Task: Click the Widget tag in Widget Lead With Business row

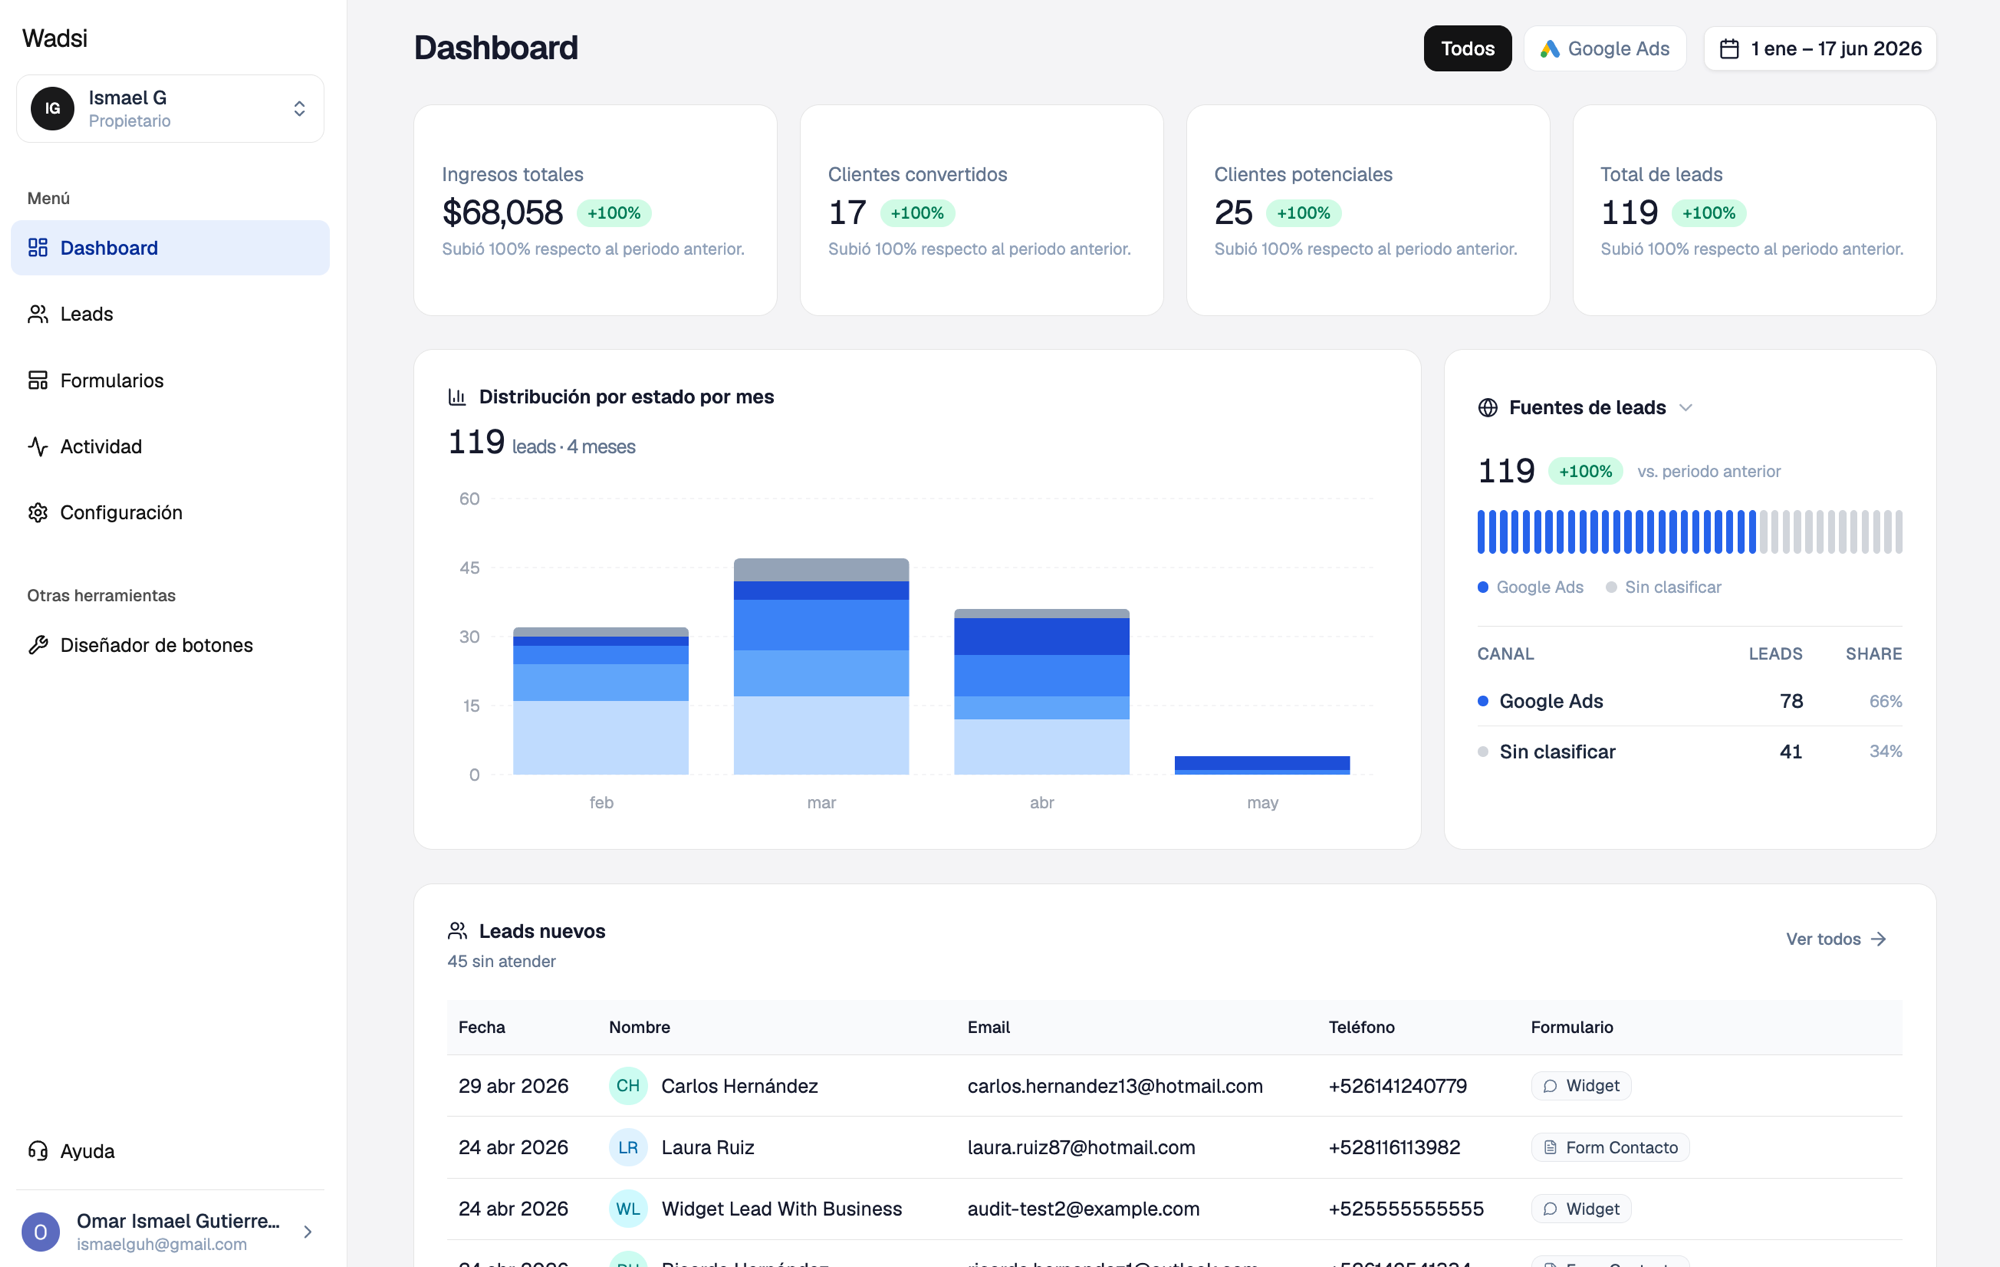Action: pos(1581,1209)
